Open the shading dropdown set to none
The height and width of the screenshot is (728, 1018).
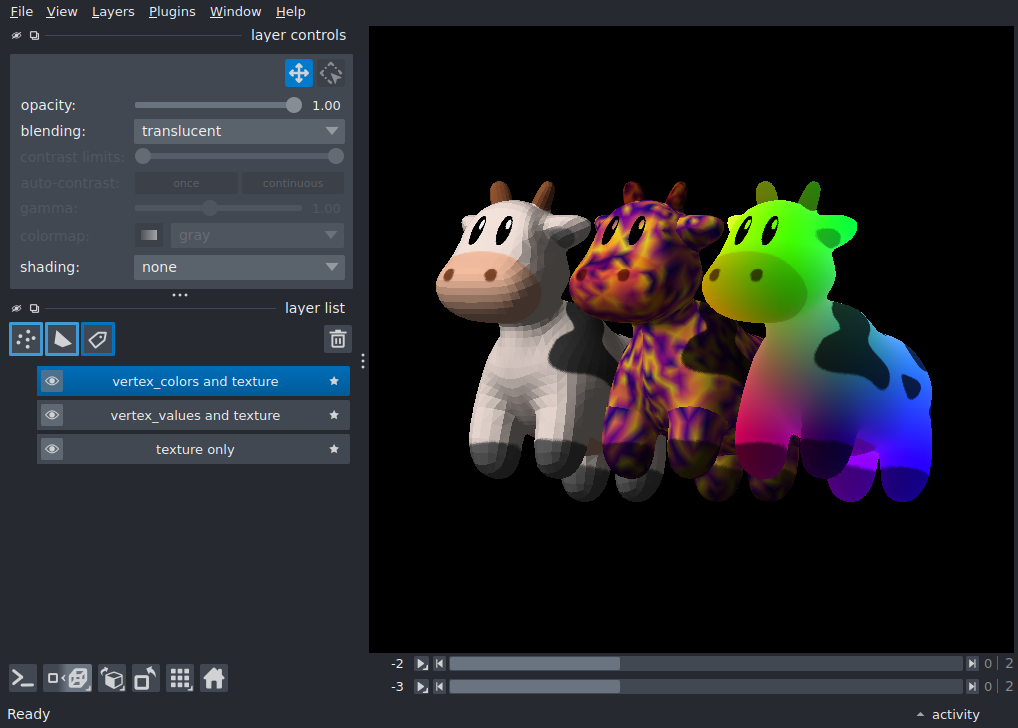tap(239, 267)
